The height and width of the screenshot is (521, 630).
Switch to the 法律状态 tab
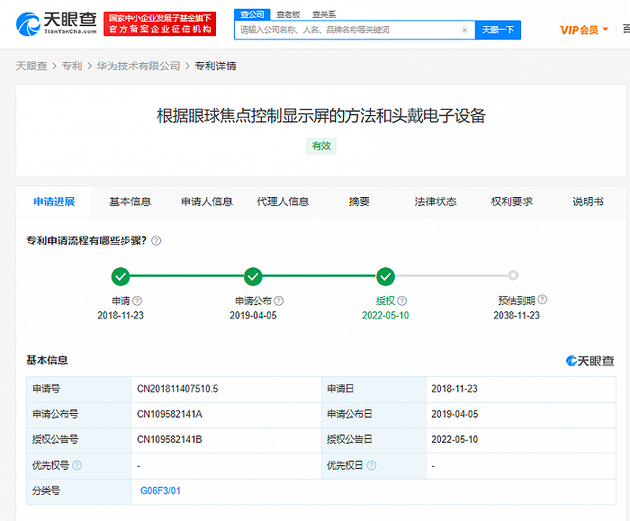coord(436,202)
